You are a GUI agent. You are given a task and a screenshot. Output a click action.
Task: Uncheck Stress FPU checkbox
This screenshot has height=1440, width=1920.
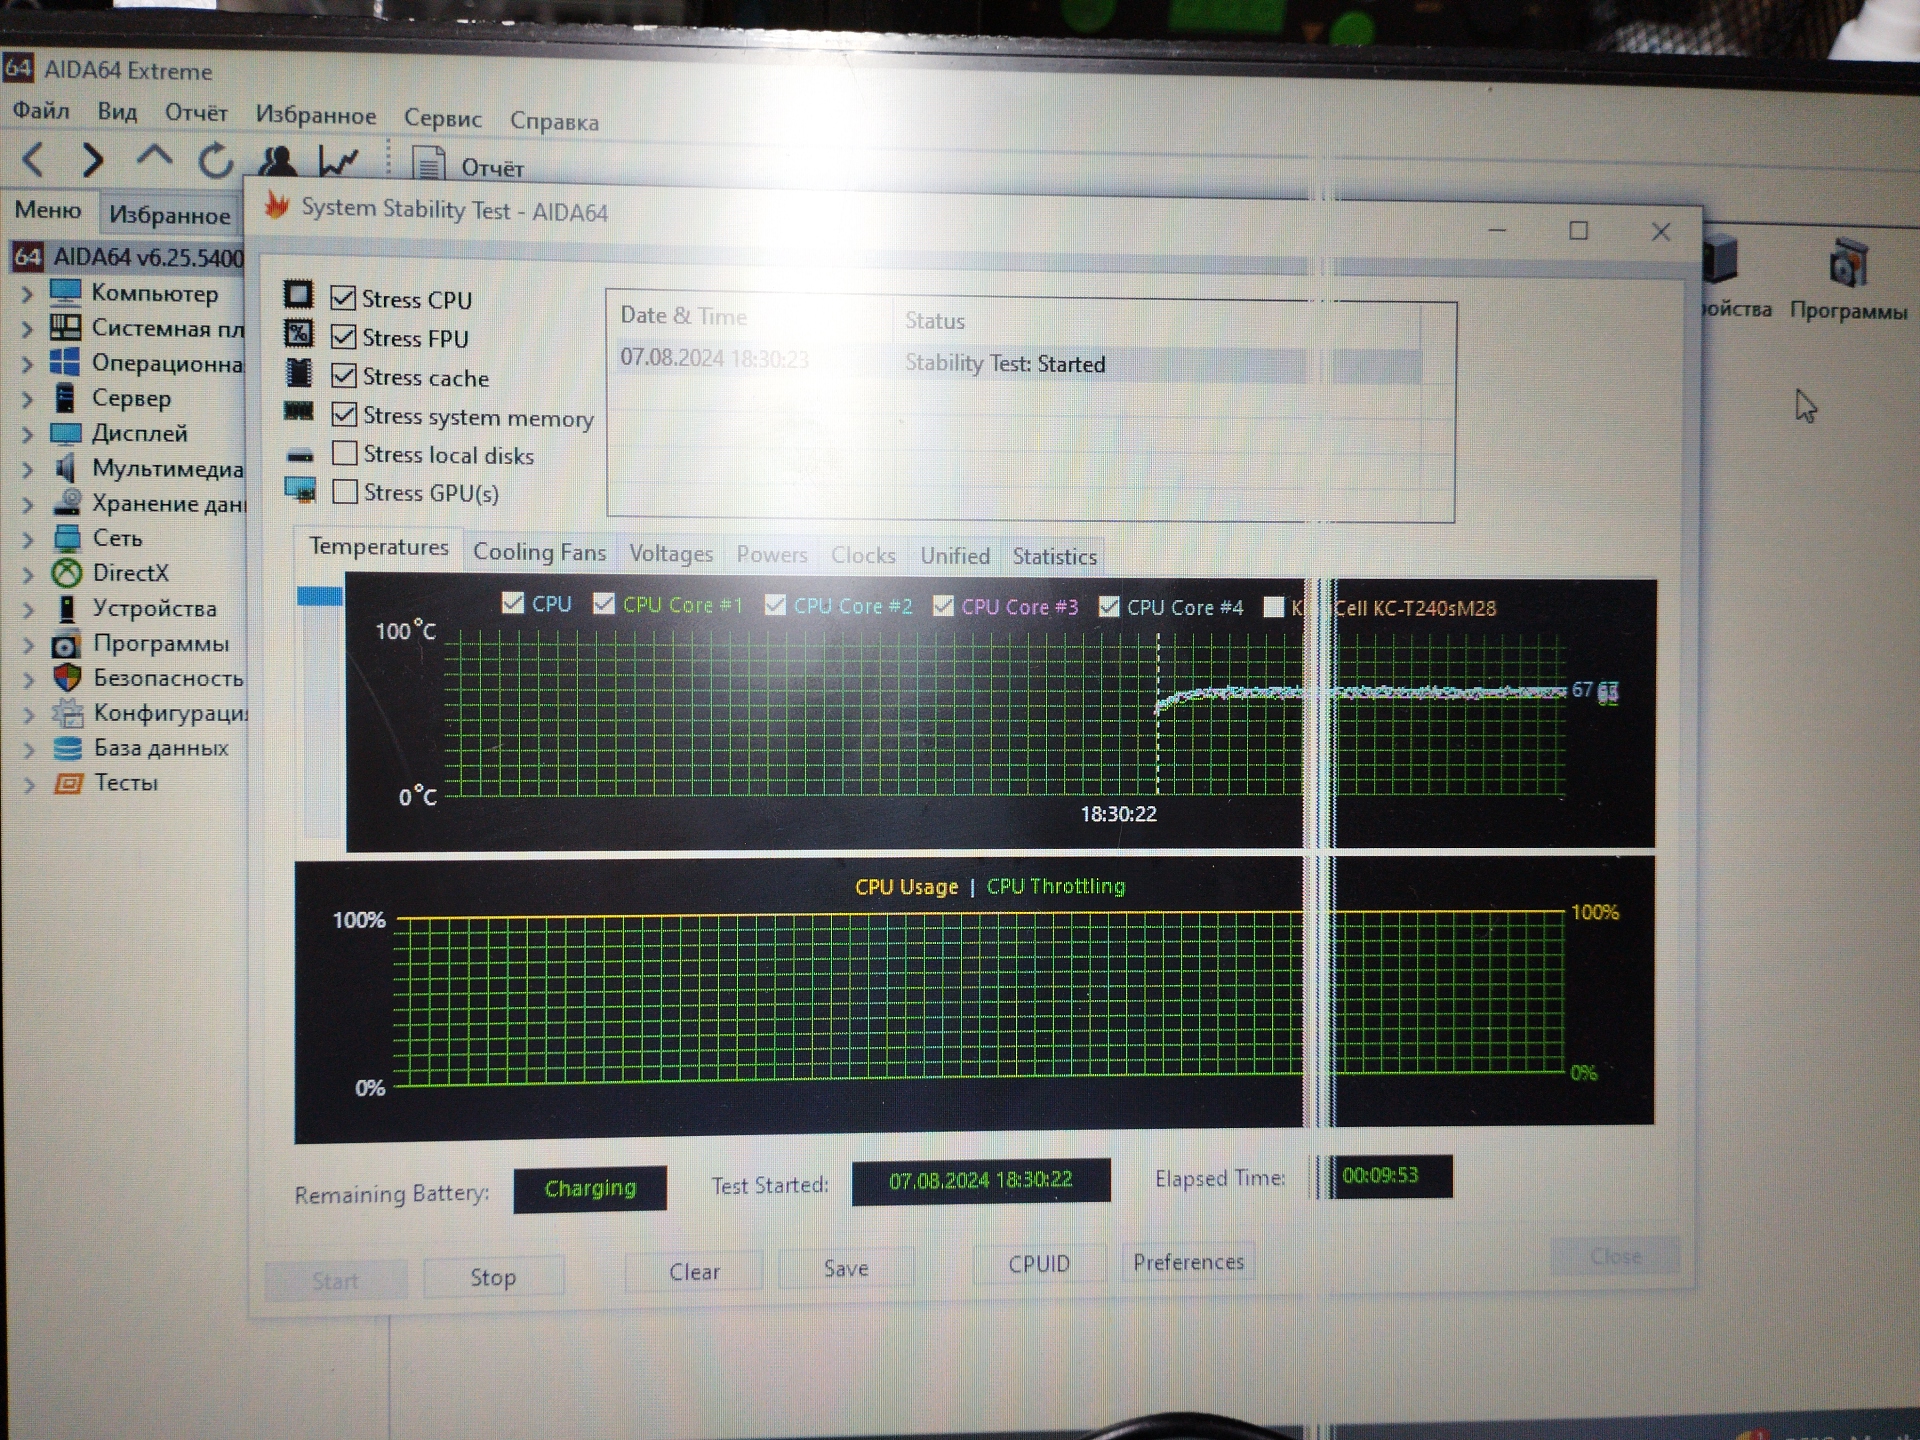[x=343, y=337]
